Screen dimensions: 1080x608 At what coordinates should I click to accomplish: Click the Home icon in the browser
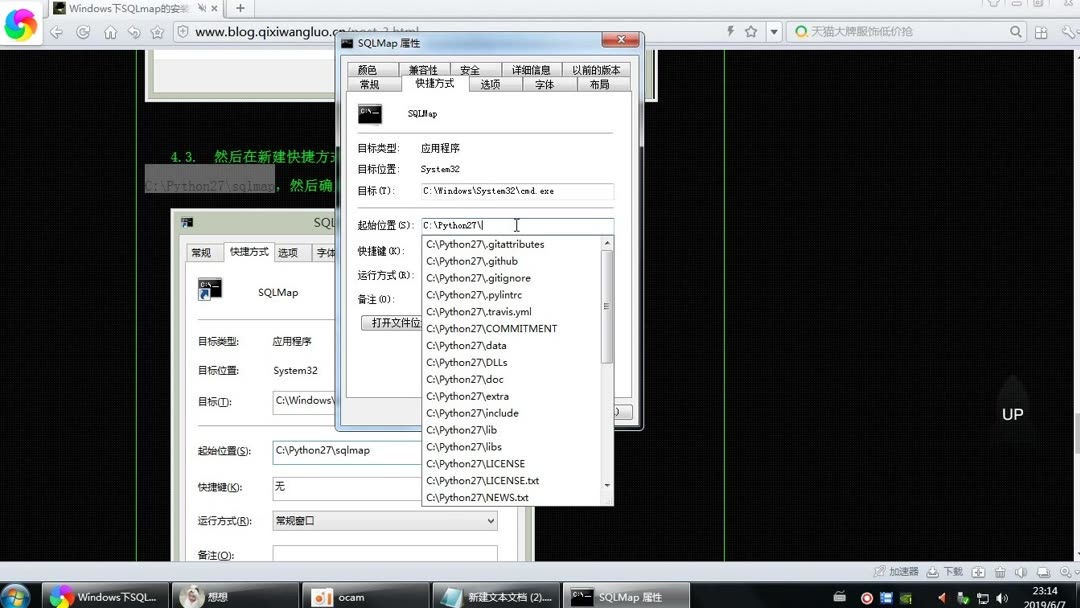coord(110,32)
